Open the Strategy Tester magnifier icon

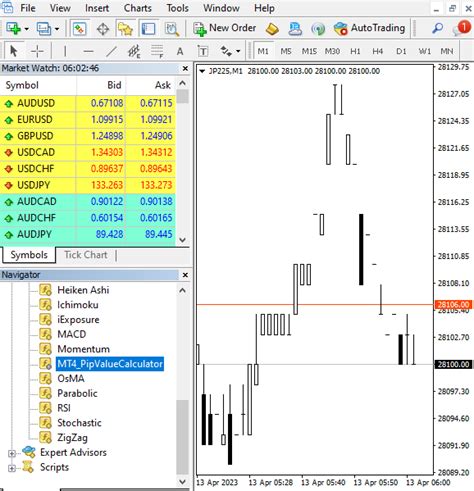(x=172, y=29)
